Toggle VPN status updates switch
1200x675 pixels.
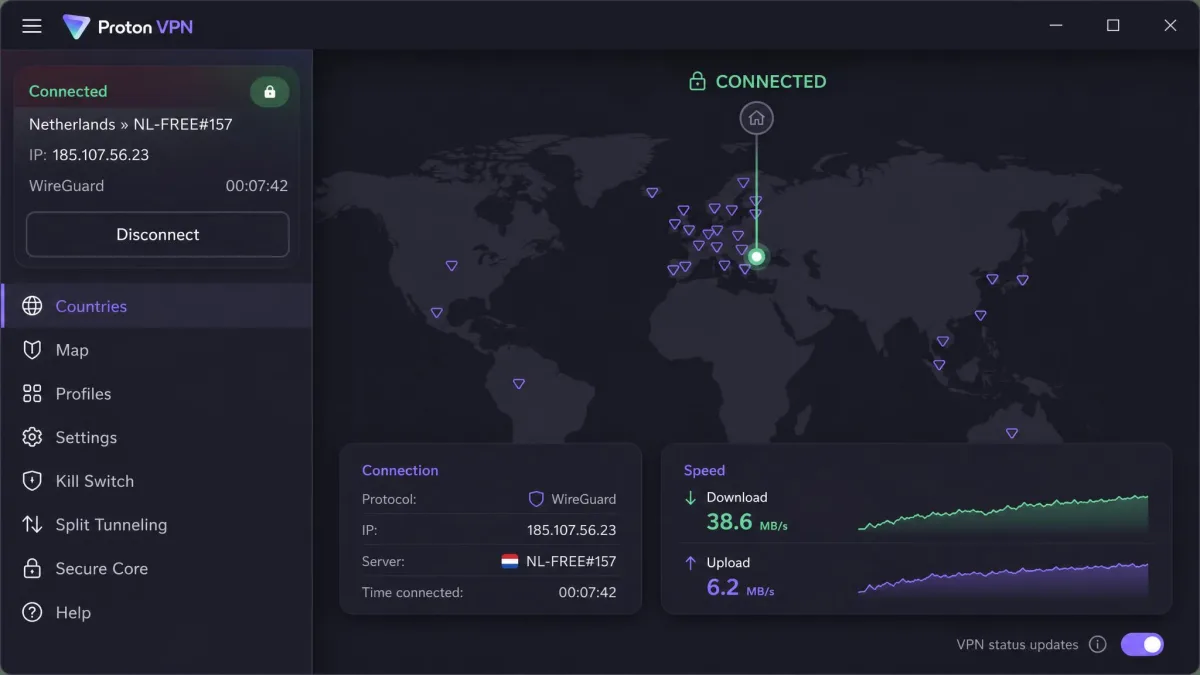pos(1142,644)
